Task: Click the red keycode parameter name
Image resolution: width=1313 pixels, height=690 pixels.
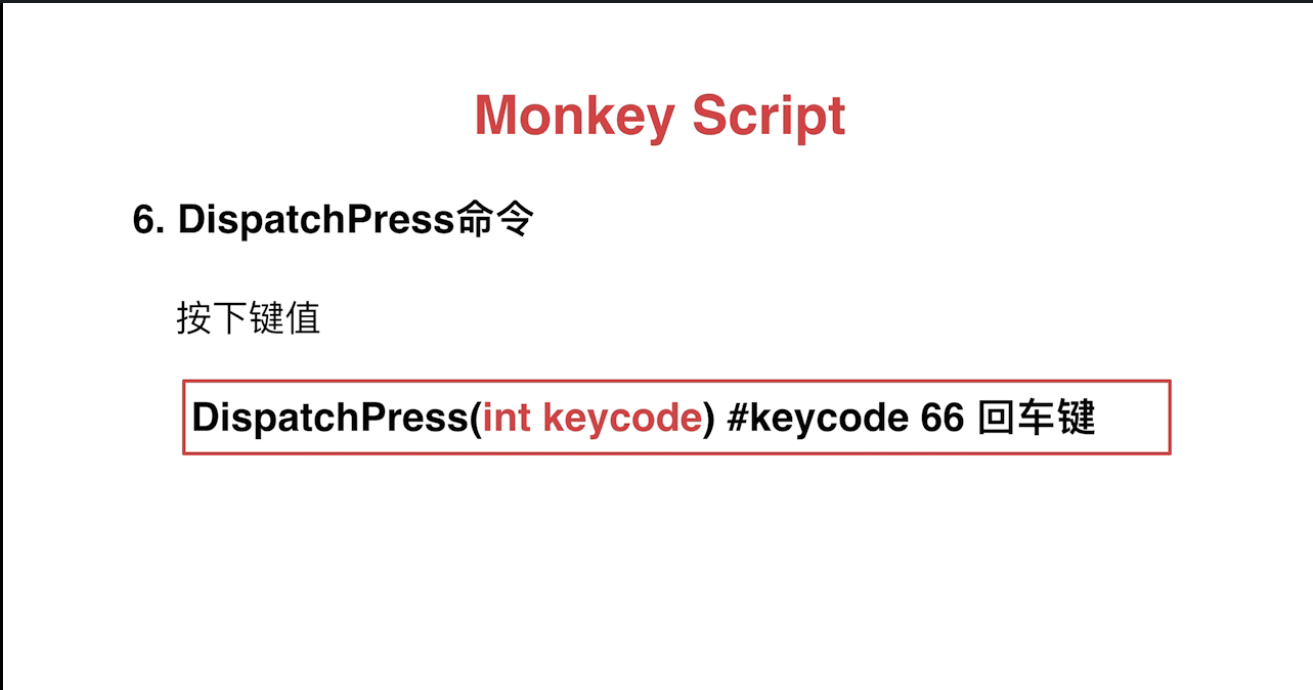Action: coord(622,419)
